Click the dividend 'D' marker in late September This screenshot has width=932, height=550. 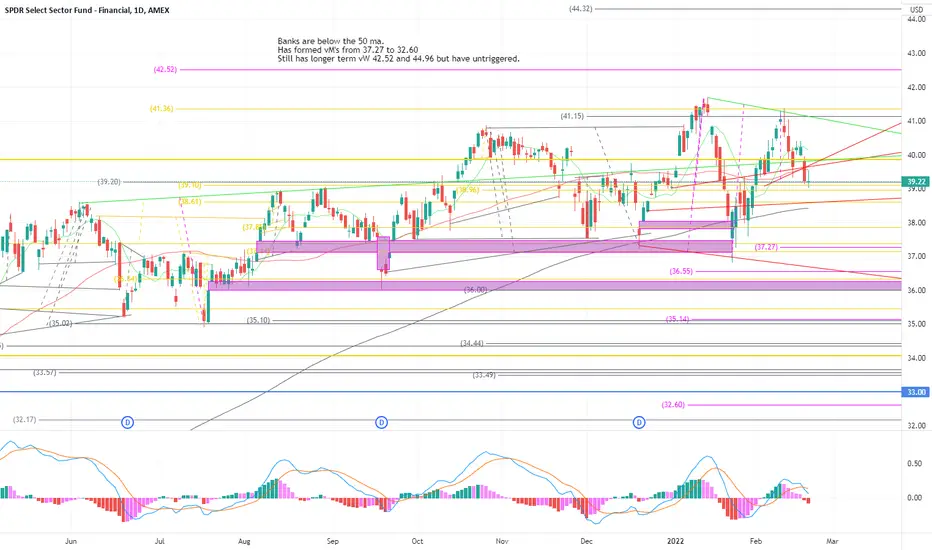coord(382,422)
